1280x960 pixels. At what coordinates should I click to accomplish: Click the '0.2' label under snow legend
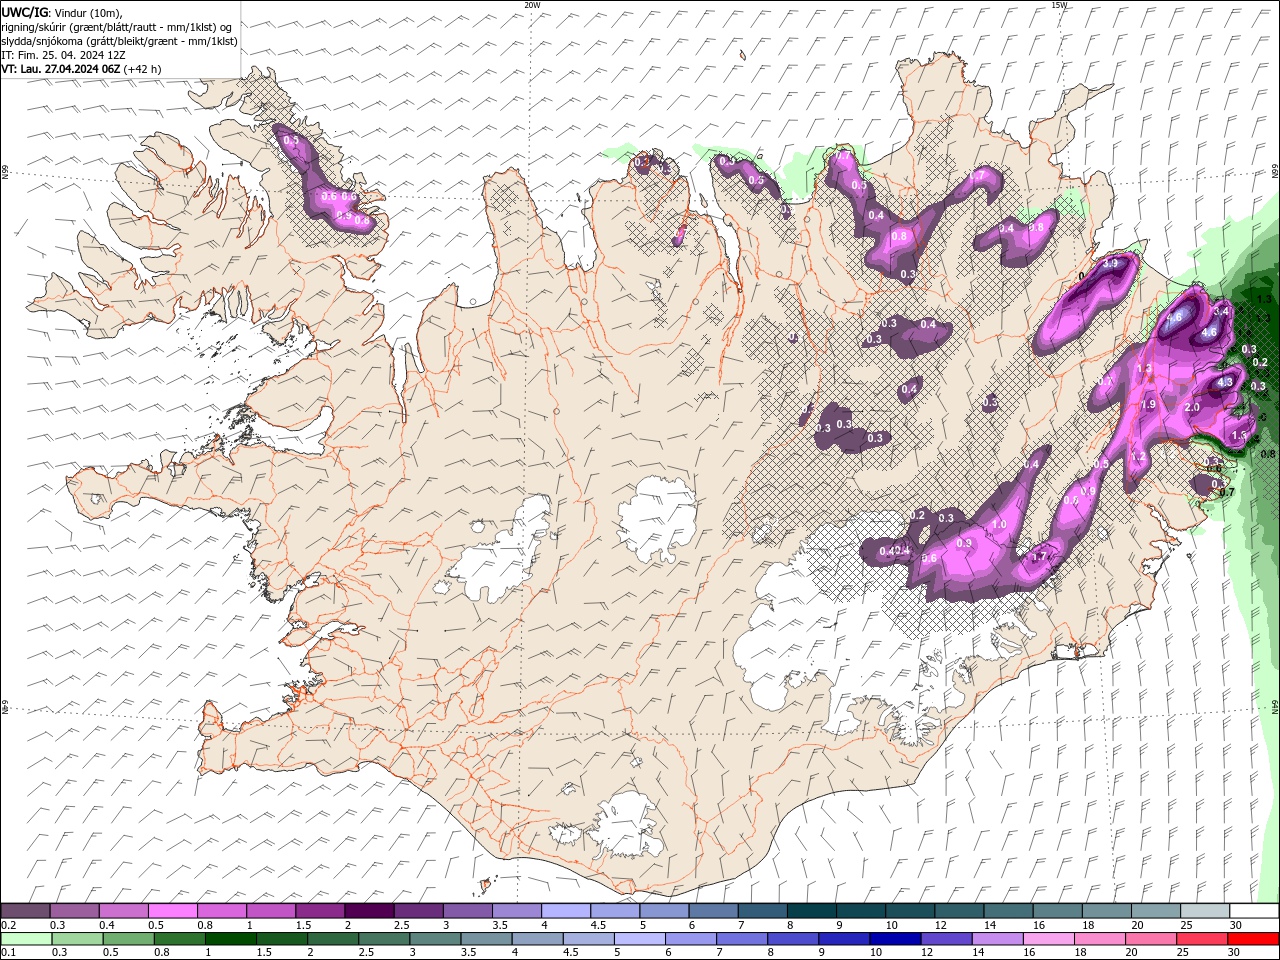coord(8,925)
